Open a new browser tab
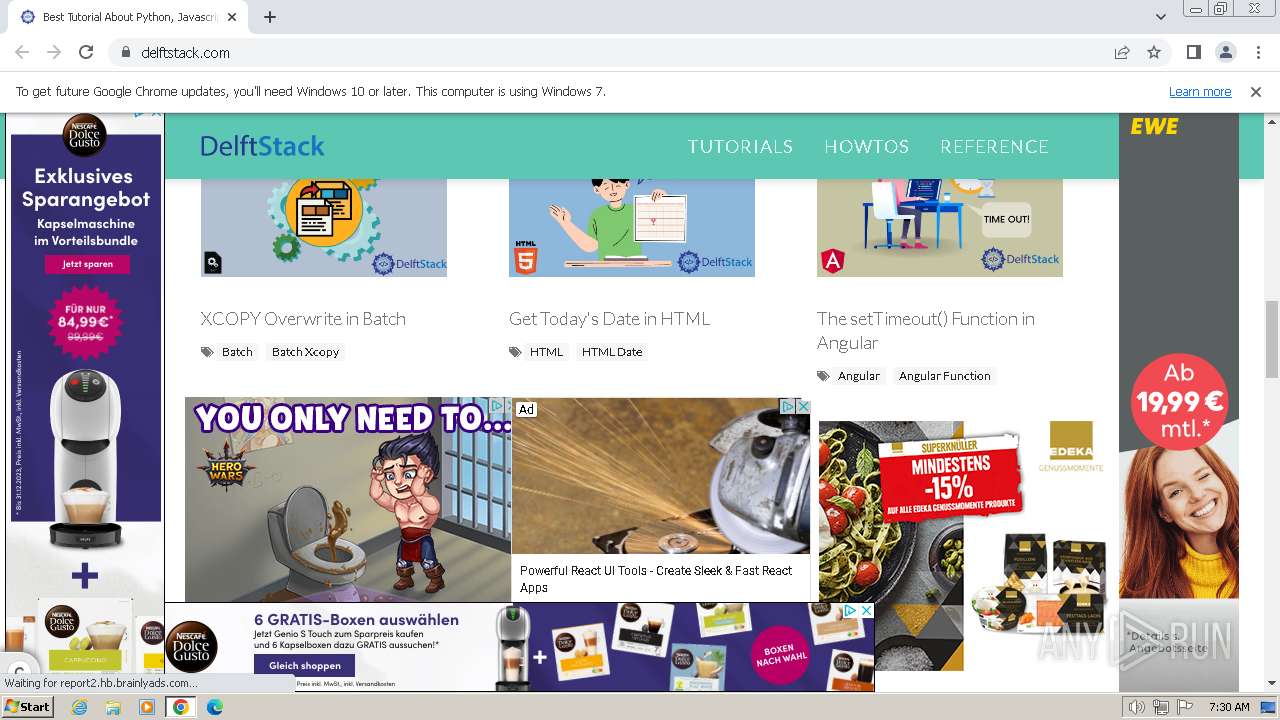 [x=270, y=17]
